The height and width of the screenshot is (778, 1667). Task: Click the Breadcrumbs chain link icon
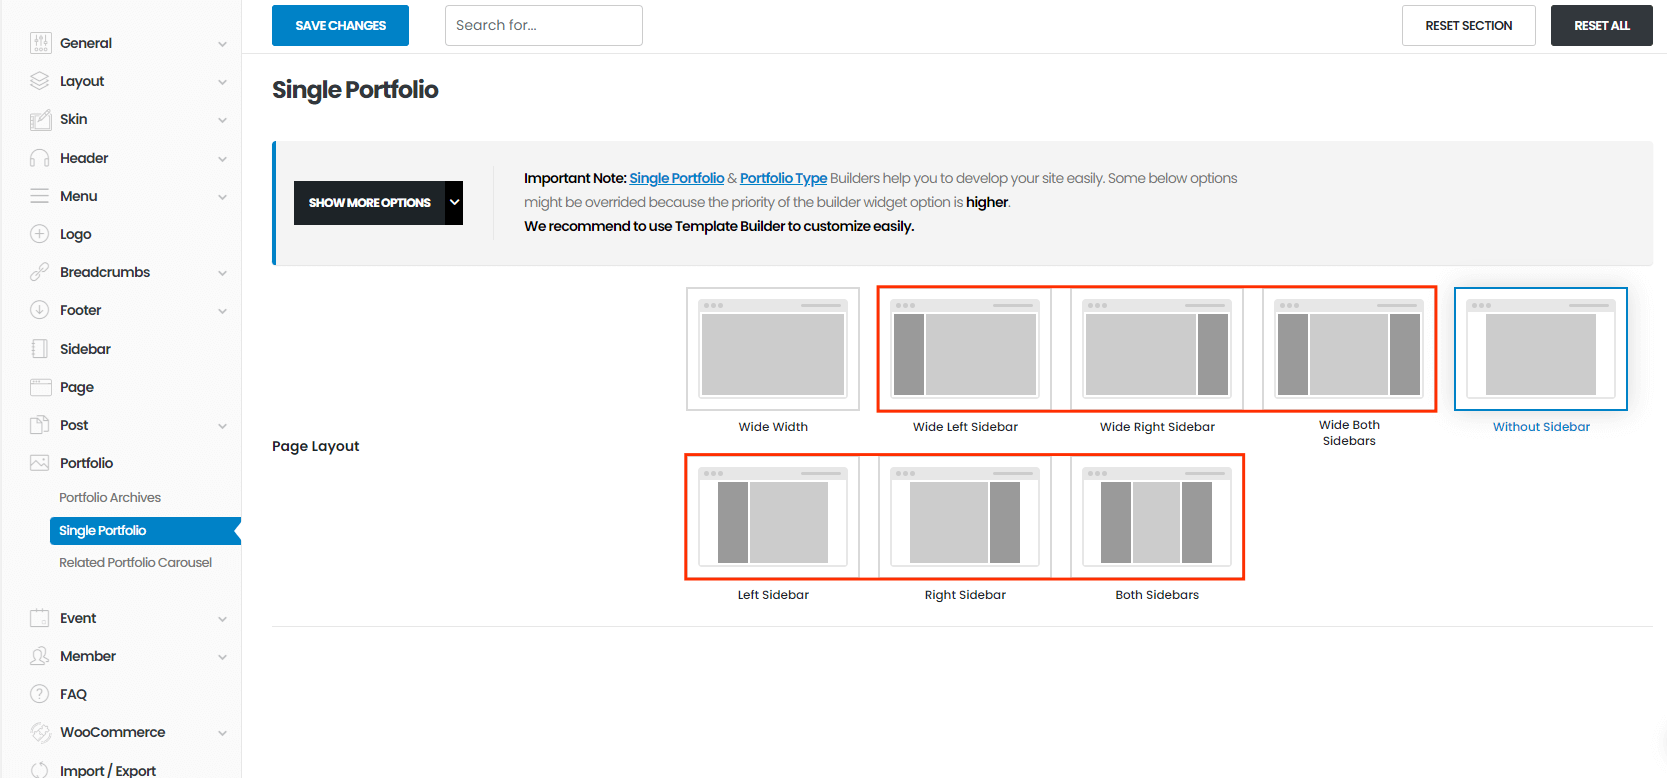coord(40,272)
